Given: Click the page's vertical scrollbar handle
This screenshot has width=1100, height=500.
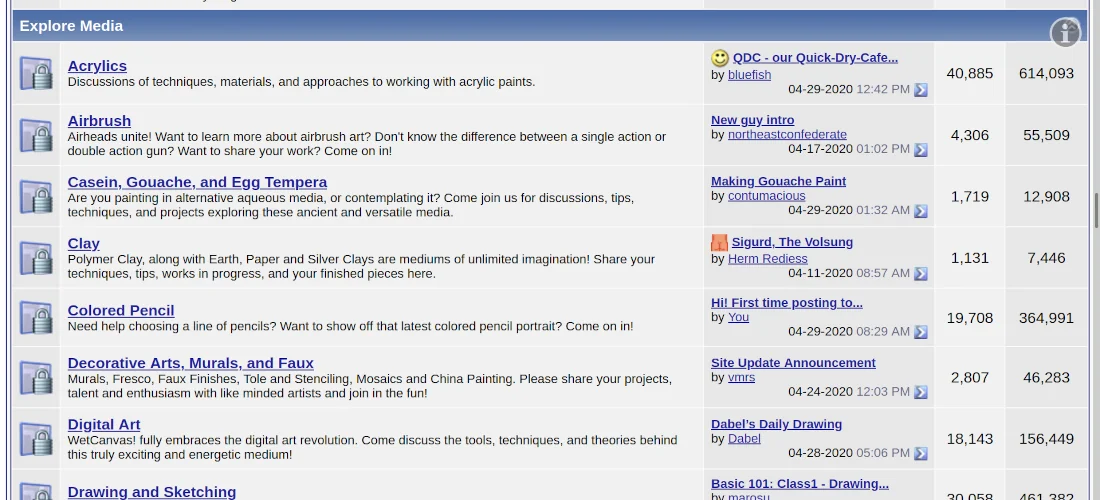Looking at the screenshot, I should coord(1096,210).
